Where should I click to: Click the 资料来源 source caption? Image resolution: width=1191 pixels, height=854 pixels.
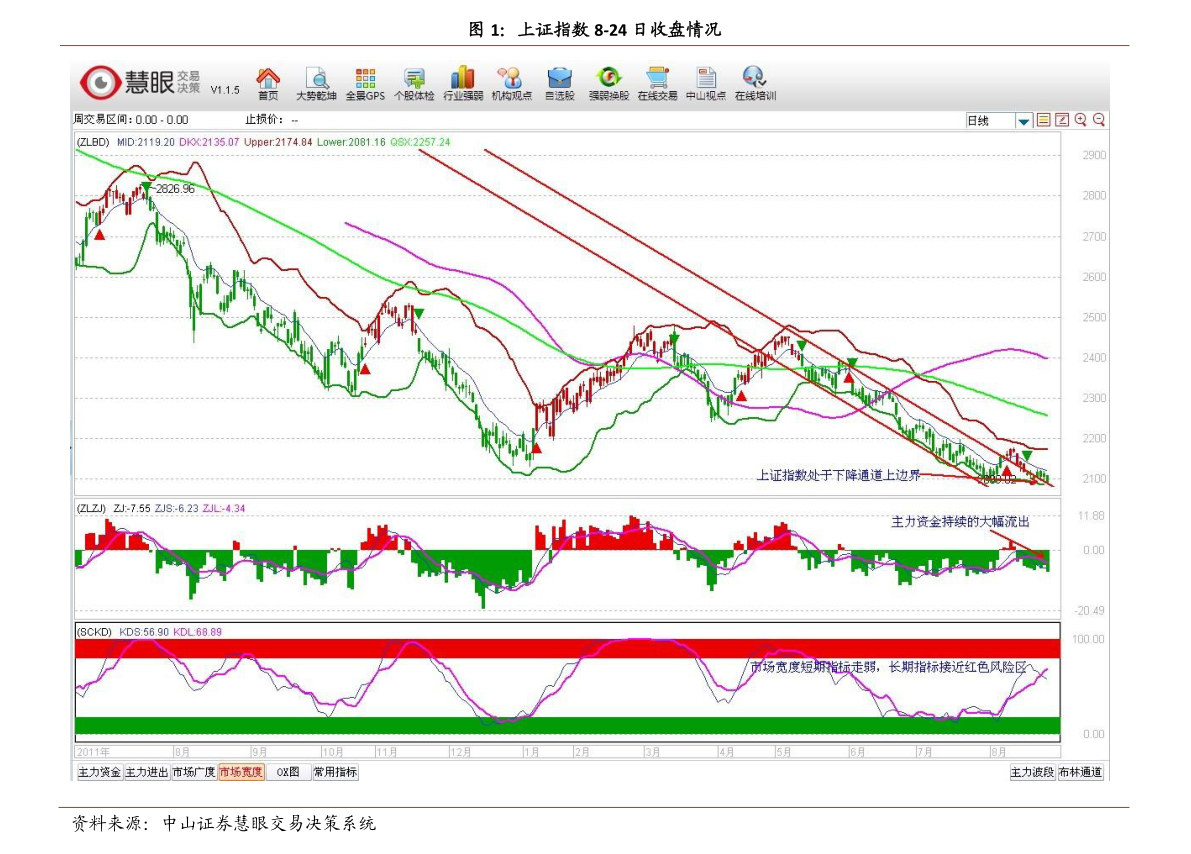point(224,824)
